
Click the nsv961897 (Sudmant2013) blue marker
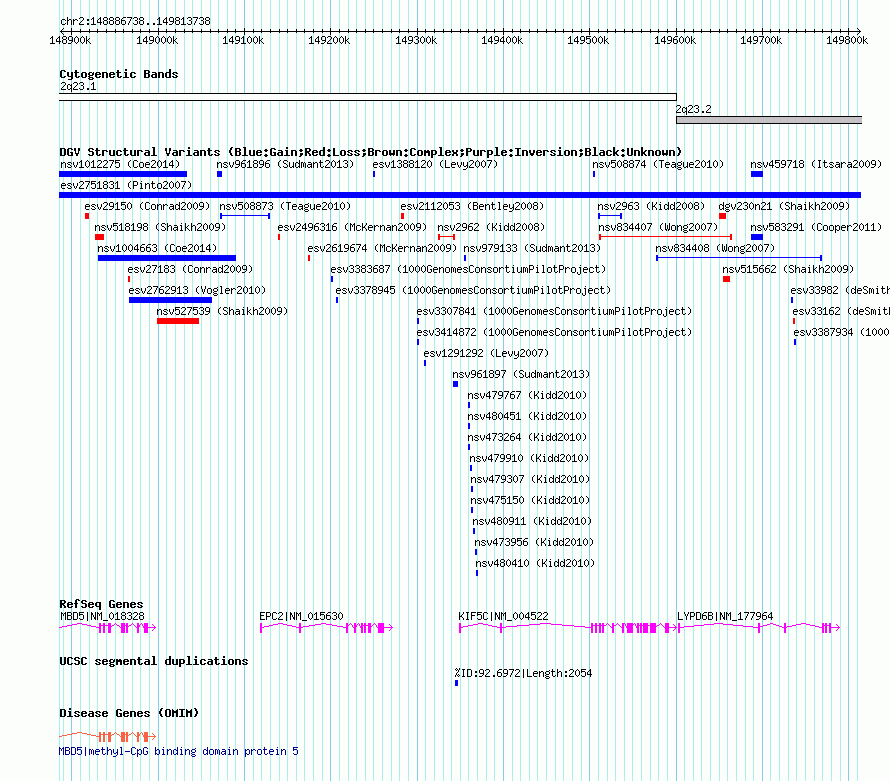point(456,384)
